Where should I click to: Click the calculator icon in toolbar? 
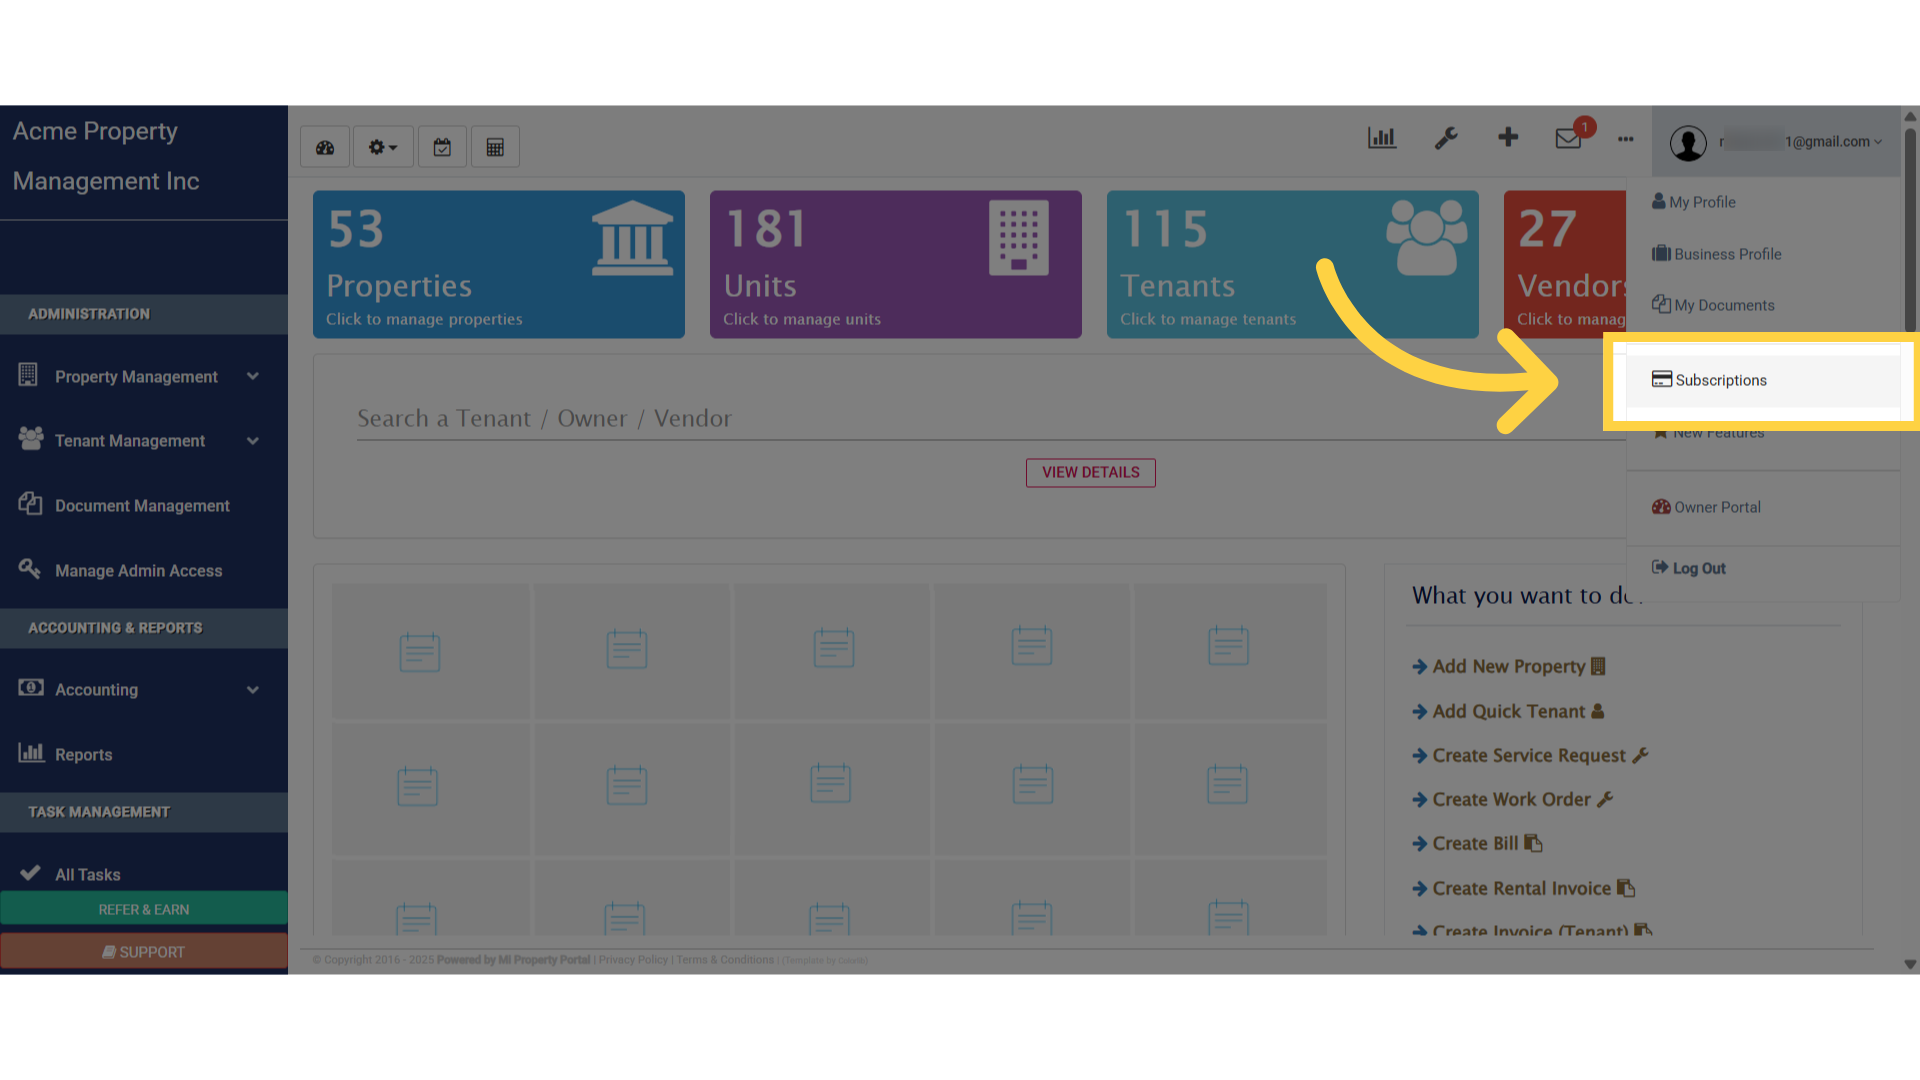tap(495, 147)
